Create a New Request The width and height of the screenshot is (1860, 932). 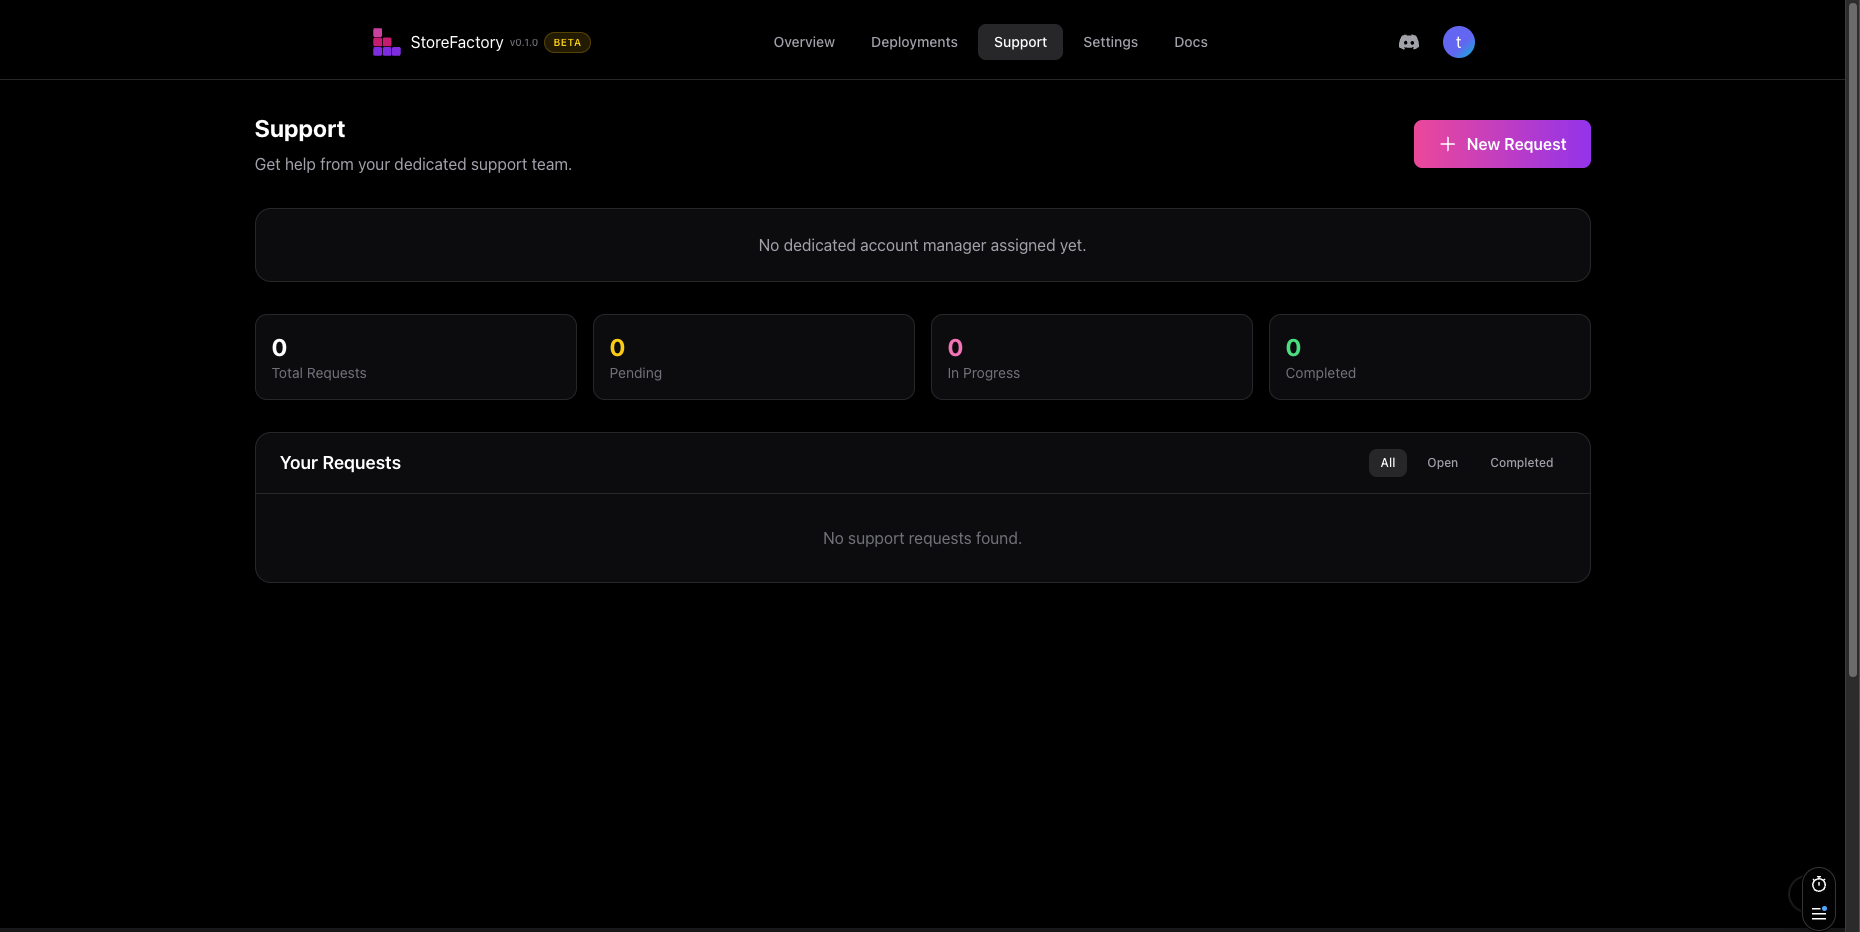click(x=1502, y=144)
